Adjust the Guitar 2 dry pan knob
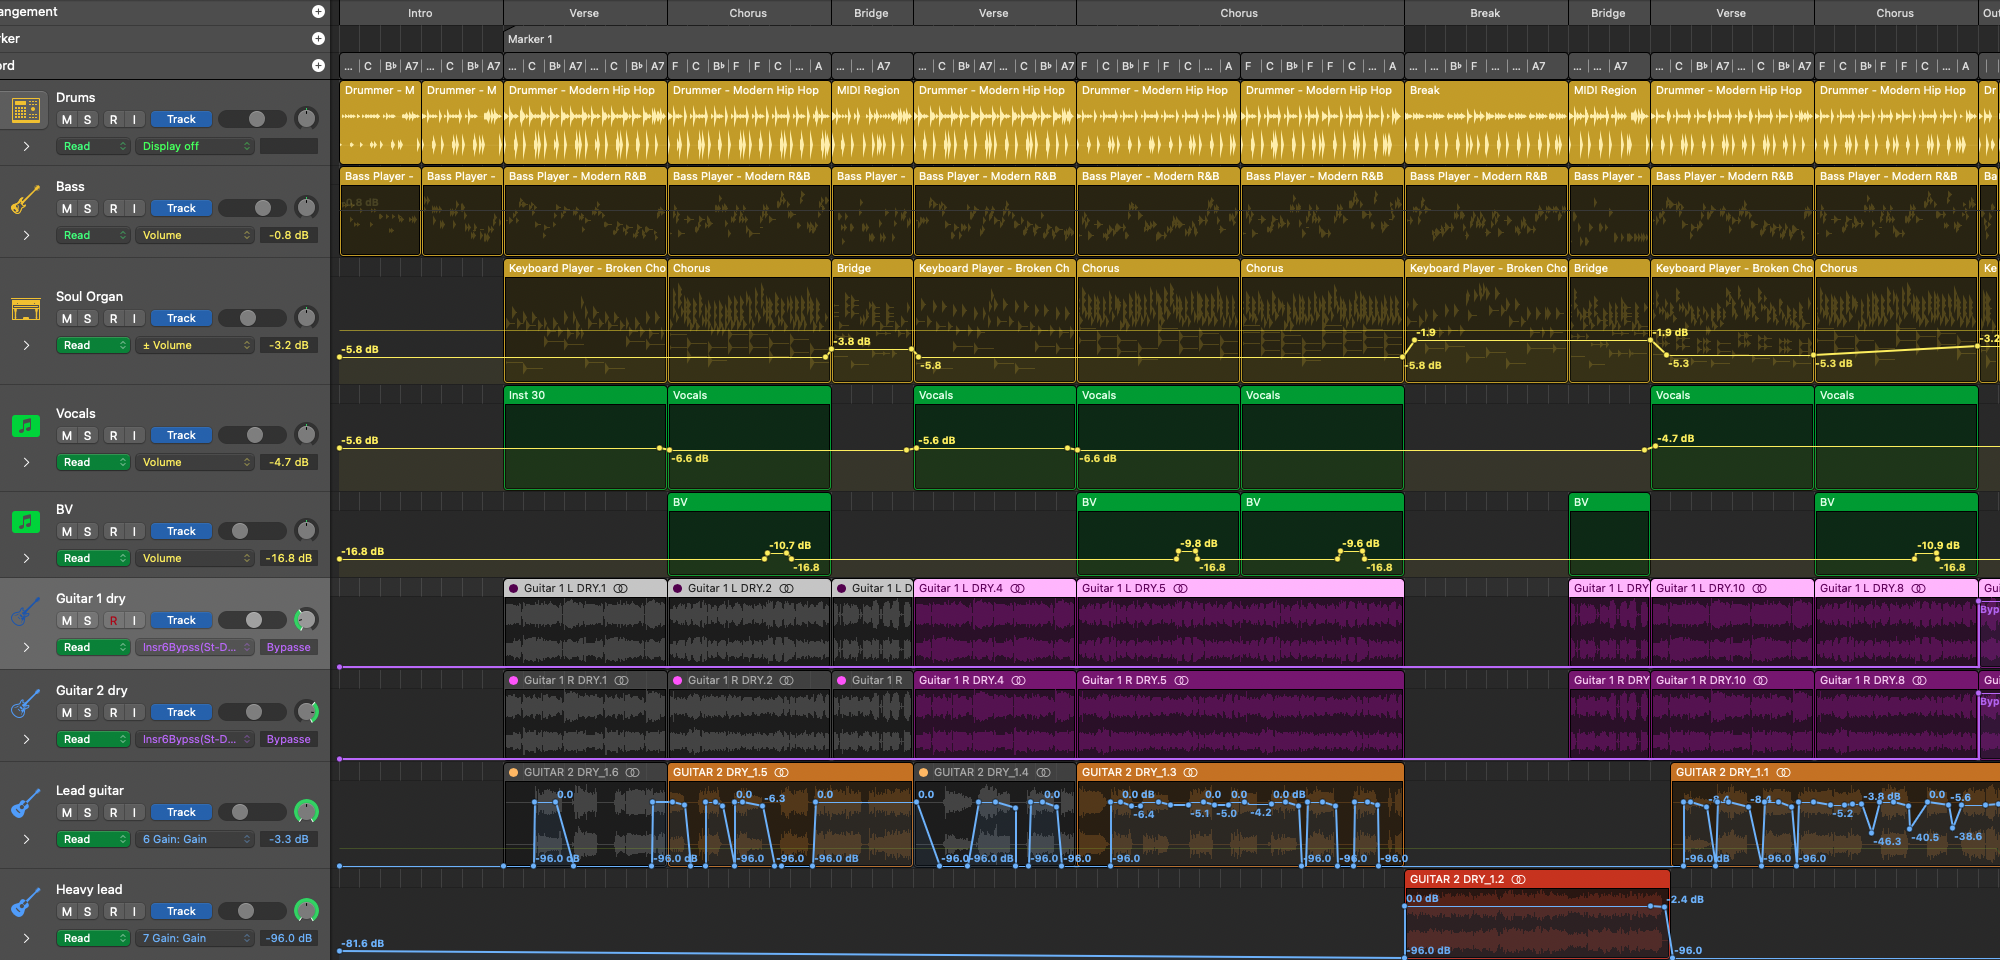Viewport: 2000px width, 960px height. point(307,712)
